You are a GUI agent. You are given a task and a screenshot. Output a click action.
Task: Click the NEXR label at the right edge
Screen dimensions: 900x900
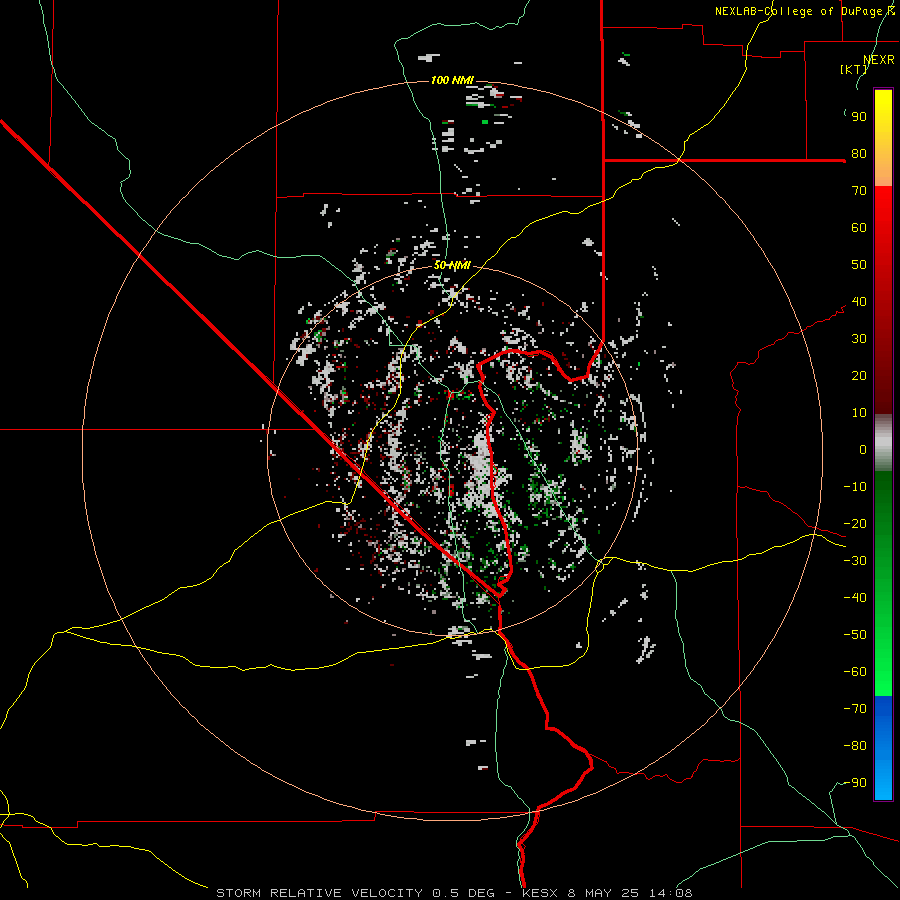point(879,60)
